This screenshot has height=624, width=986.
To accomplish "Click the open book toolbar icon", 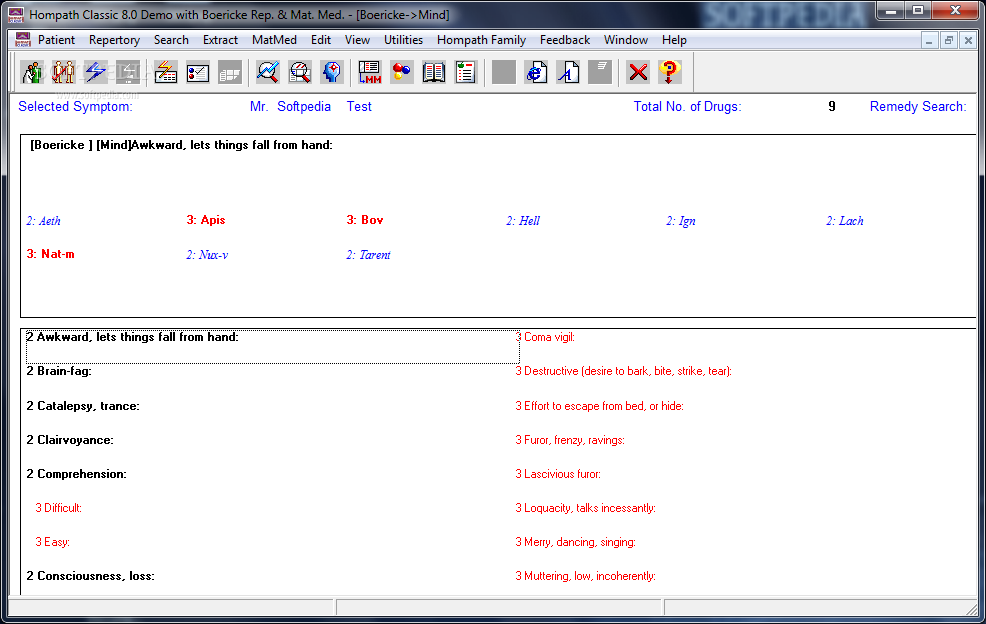I will click(x=434, y=72).
